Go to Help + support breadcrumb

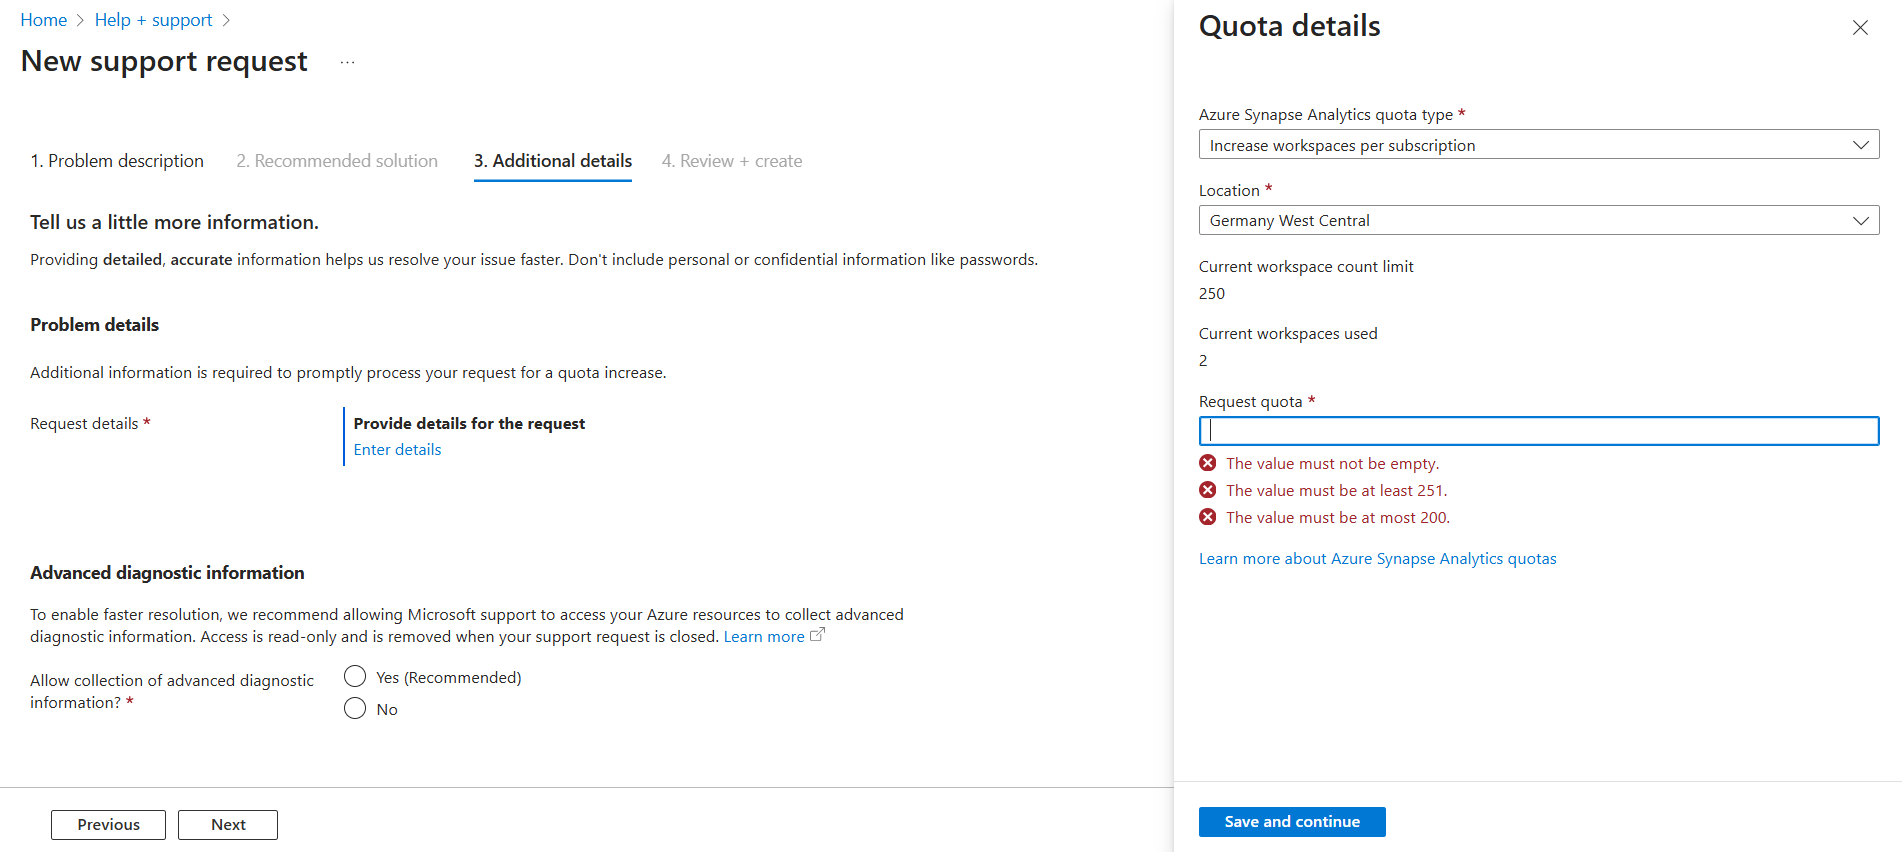point(154,20)
